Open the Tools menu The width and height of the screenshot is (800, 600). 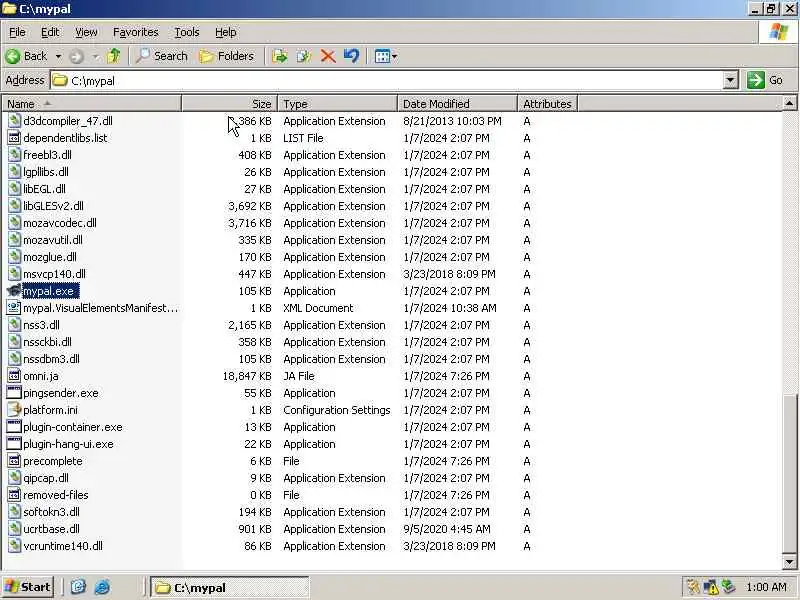[187, 32]
